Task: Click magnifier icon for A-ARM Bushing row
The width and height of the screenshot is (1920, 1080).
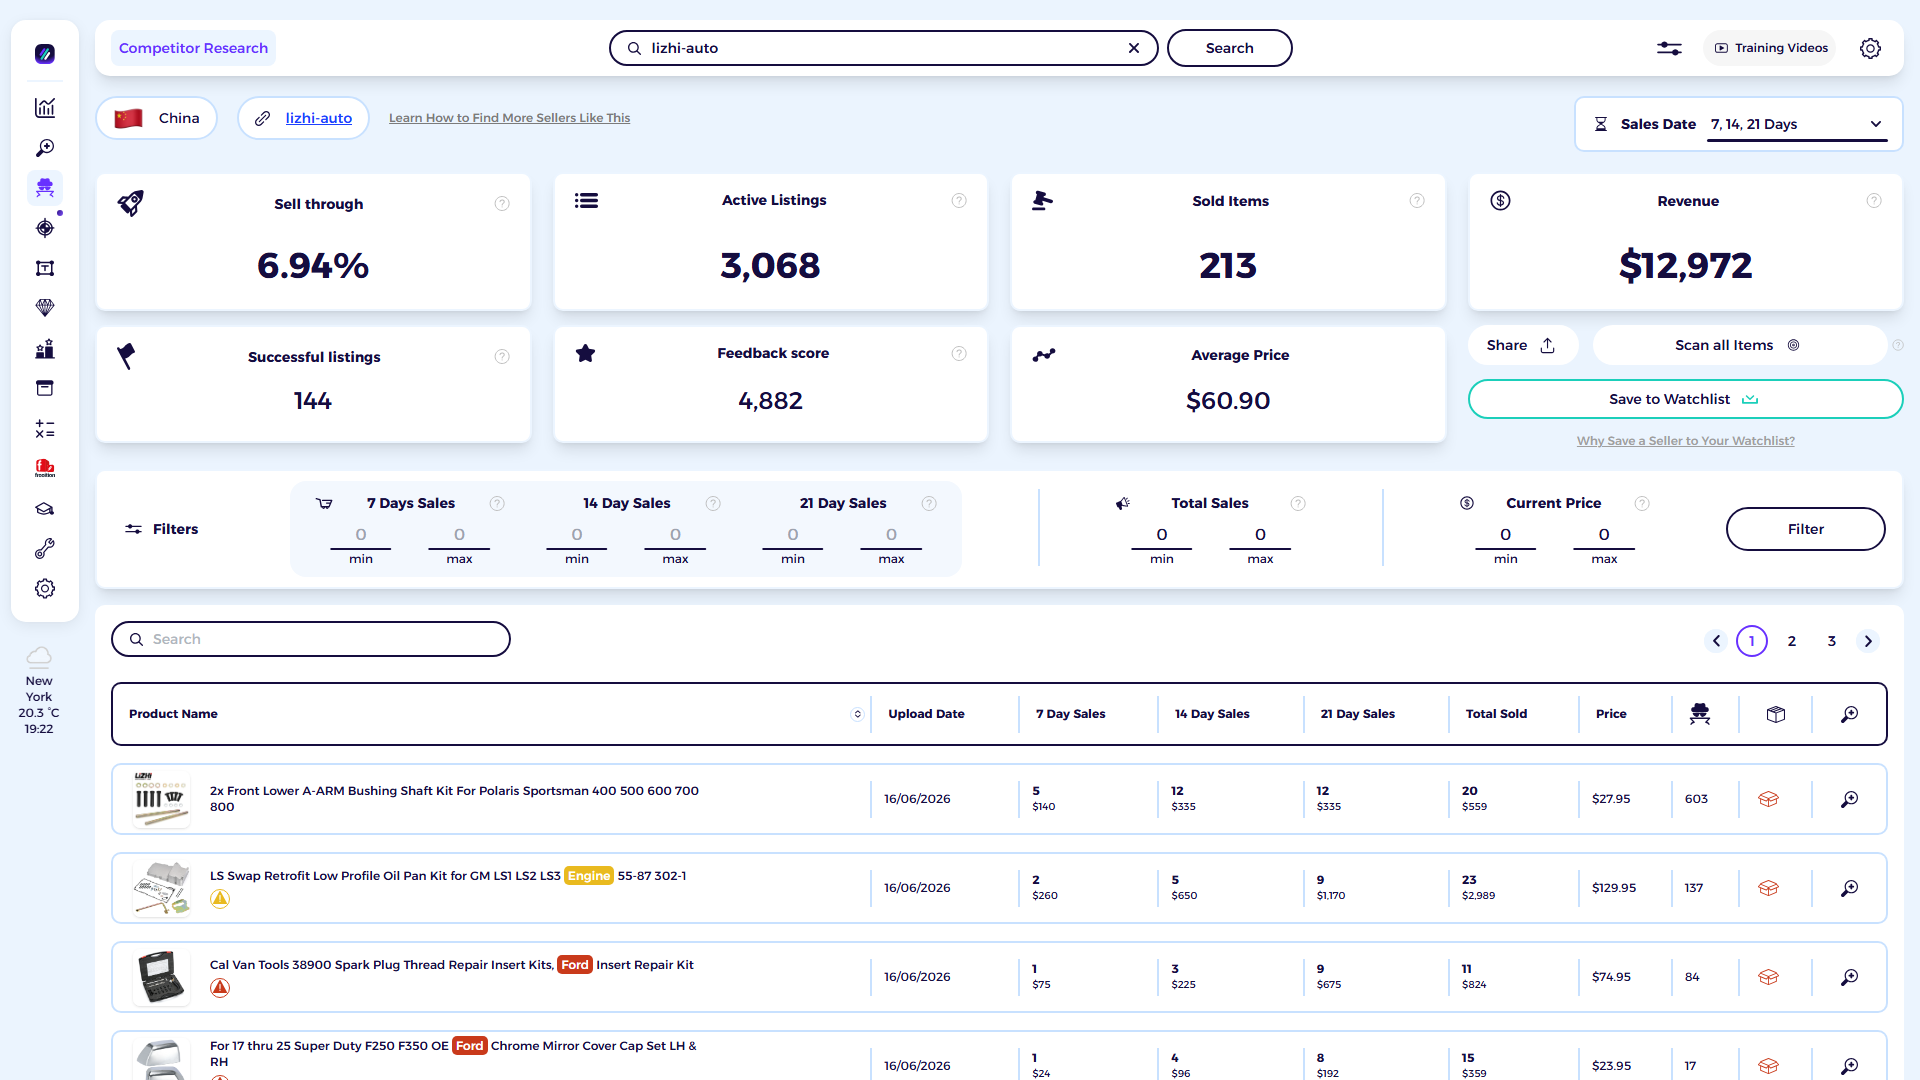Action: coord(1850,799)
